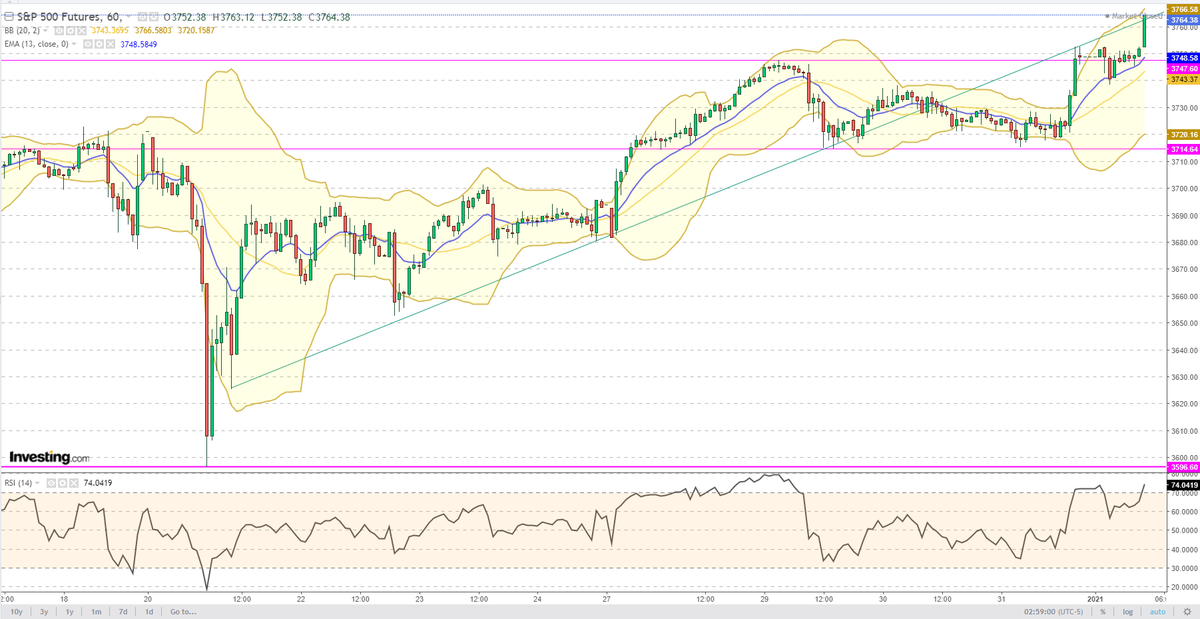
Task: Hide the BB indicator from the chart
Action: (58, 30)
